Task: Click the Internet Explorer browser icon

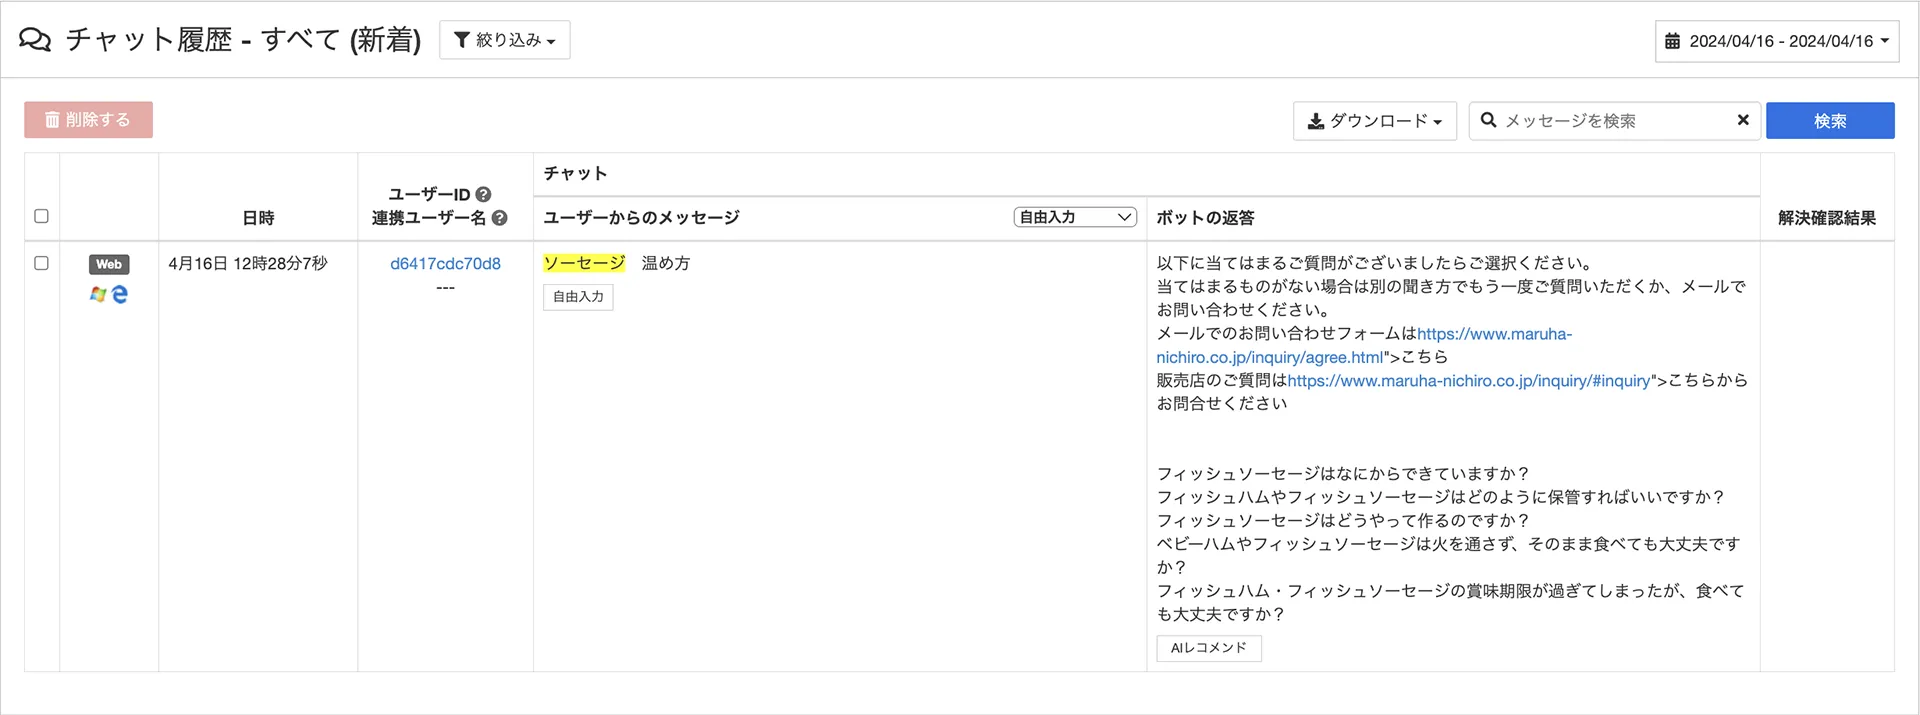Action: pyautogui.click(x=120, y=294)
